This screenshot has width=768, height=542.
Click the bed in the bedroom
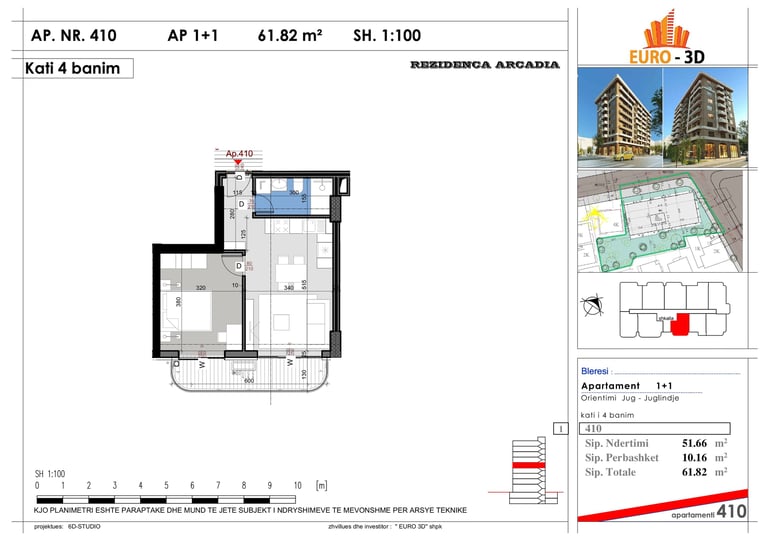[186, 311]
